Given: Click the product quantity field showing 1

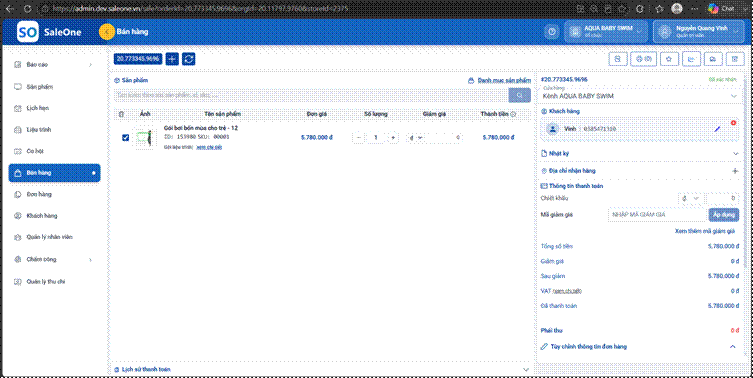Looking at the screenshot, I should pyautogui.click(x=376, y=138).
